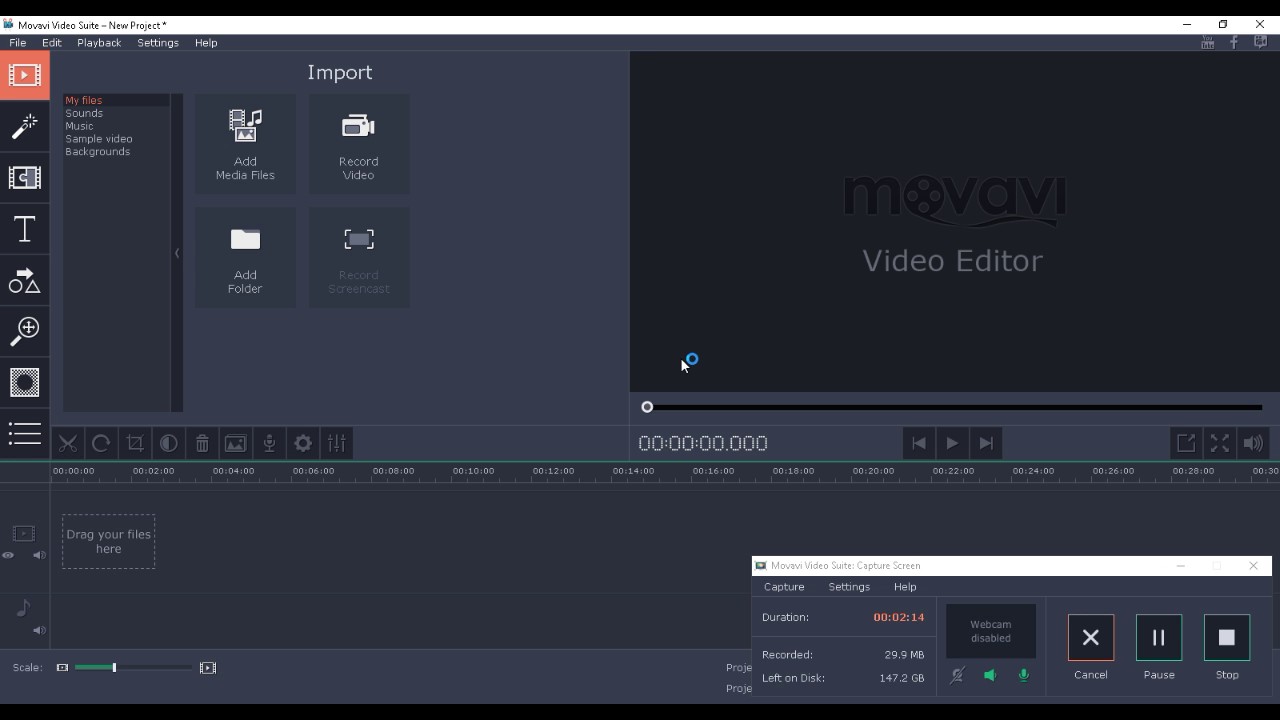Viewport: 1280px width, 720px height.
Task: Open the Callouts shapes tab
Action: 24,281
